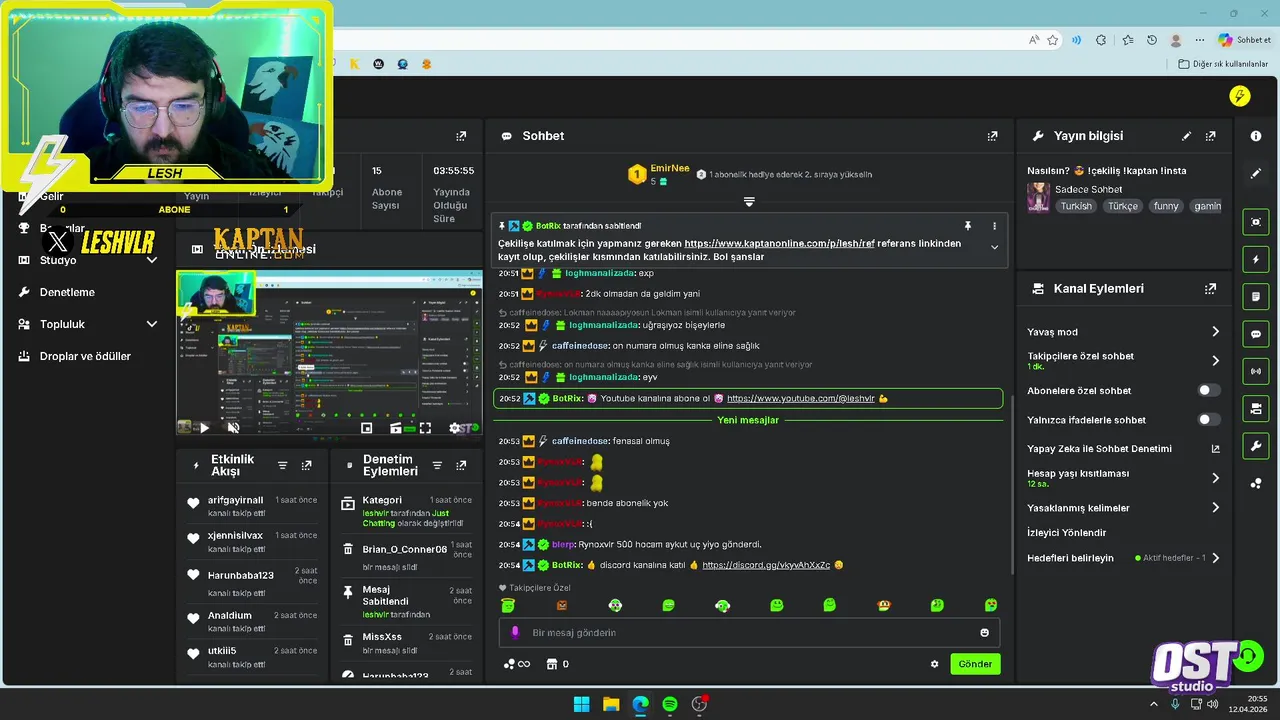The image size is (1280, 720).
Task: Open Windows Start menu
Action: coord(581,704)
